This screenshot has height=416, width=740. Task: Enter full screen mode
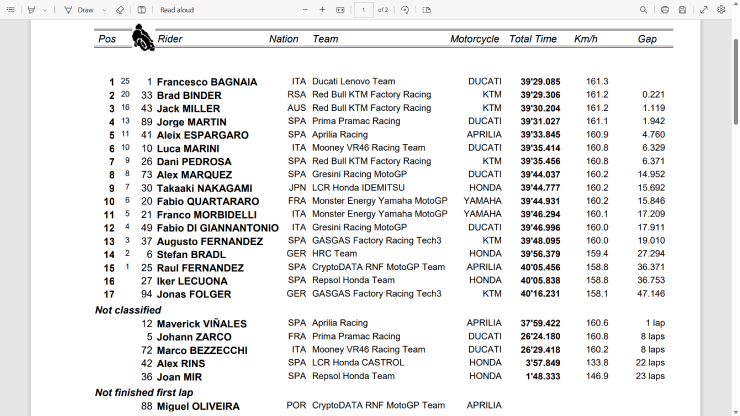click(704, 9)
